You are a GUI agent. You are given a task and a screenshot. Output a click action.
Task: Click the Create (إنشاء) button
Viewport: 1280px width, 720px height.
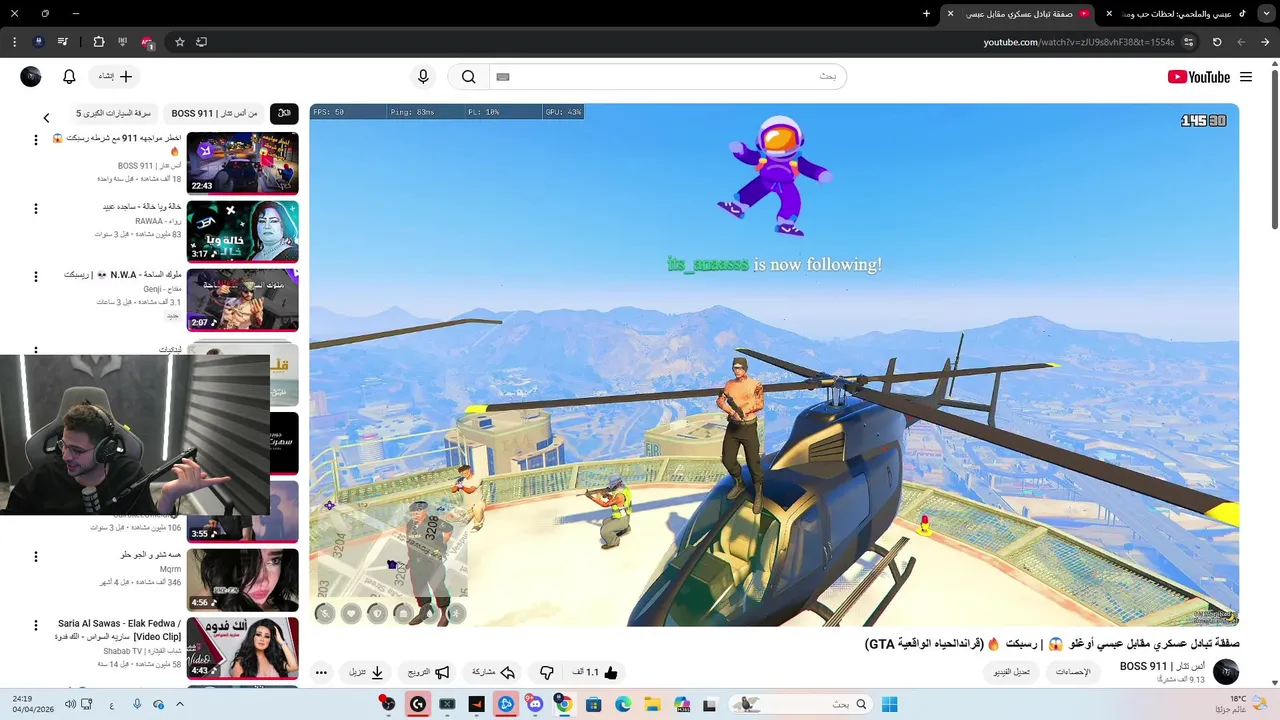[115, 77]
